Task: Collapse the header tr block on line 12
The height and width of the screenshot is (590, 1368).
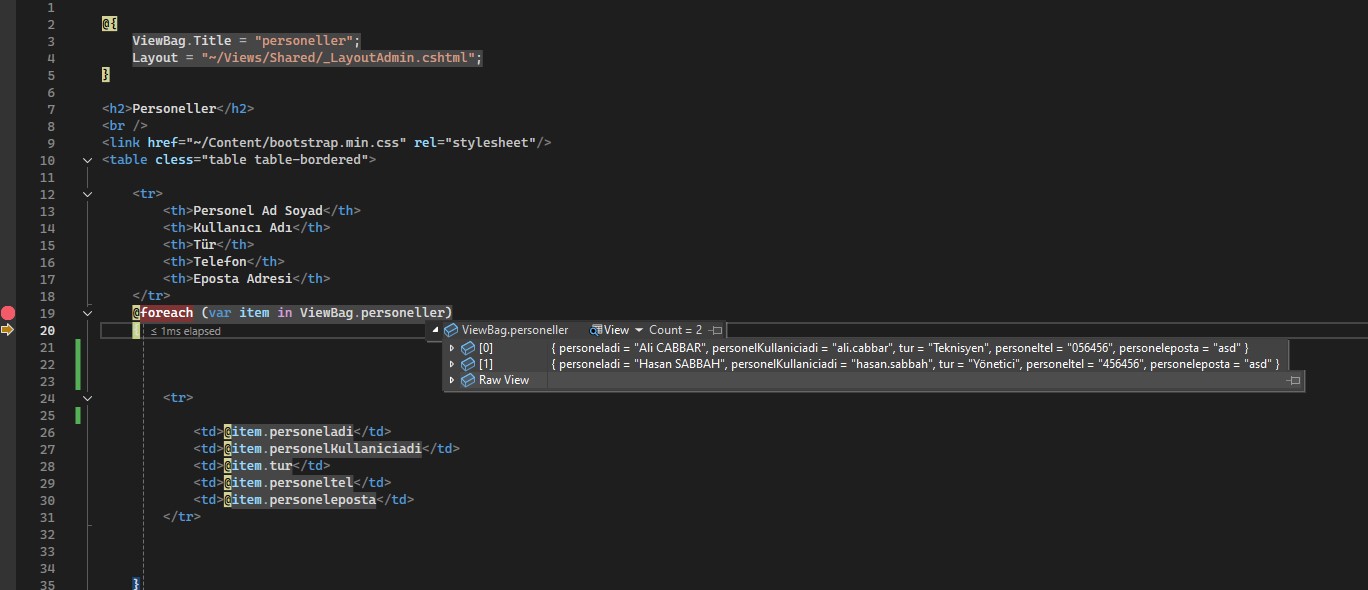Action: coord(87,194)
